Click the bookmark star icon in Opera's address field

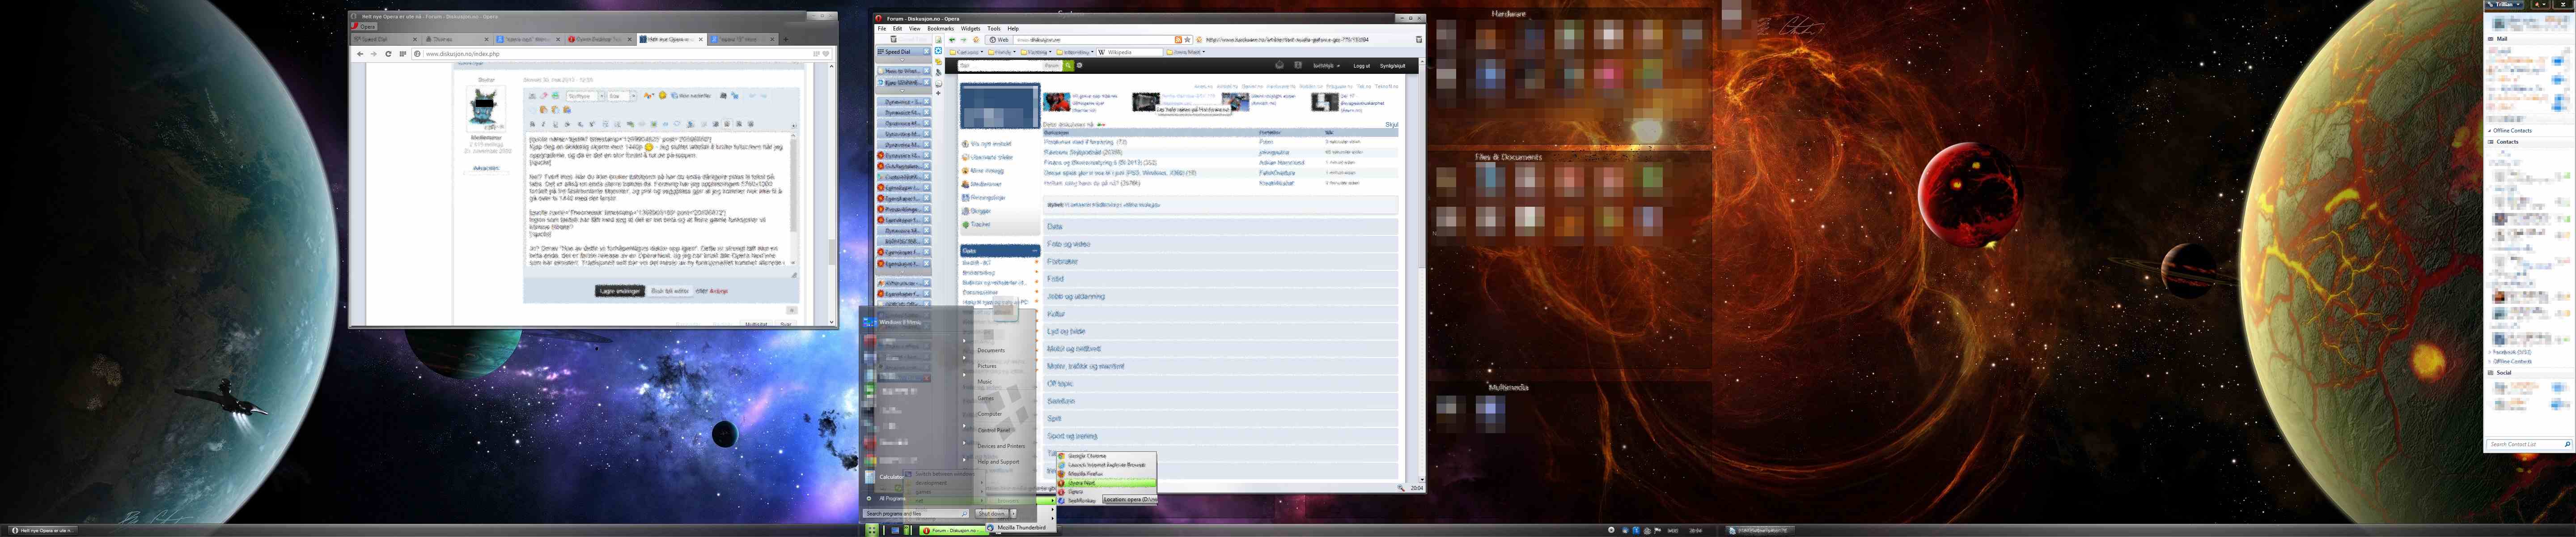click(x=1187, y=40)
